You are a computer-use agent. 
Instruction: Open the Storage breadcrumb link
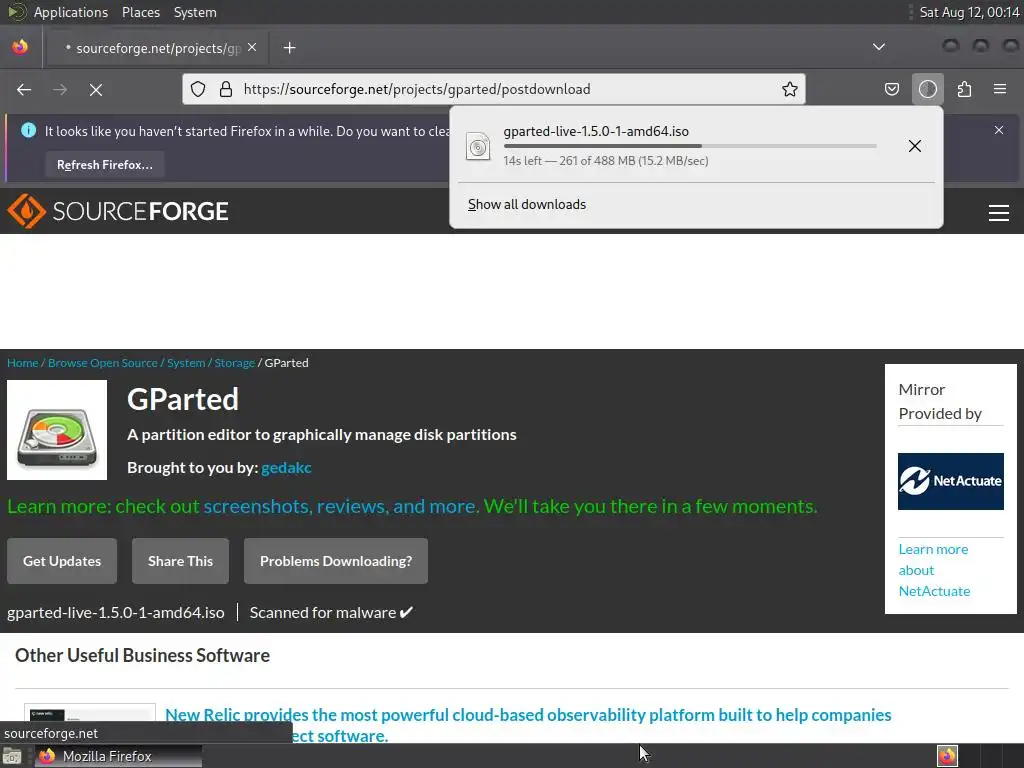click(234, 363)
